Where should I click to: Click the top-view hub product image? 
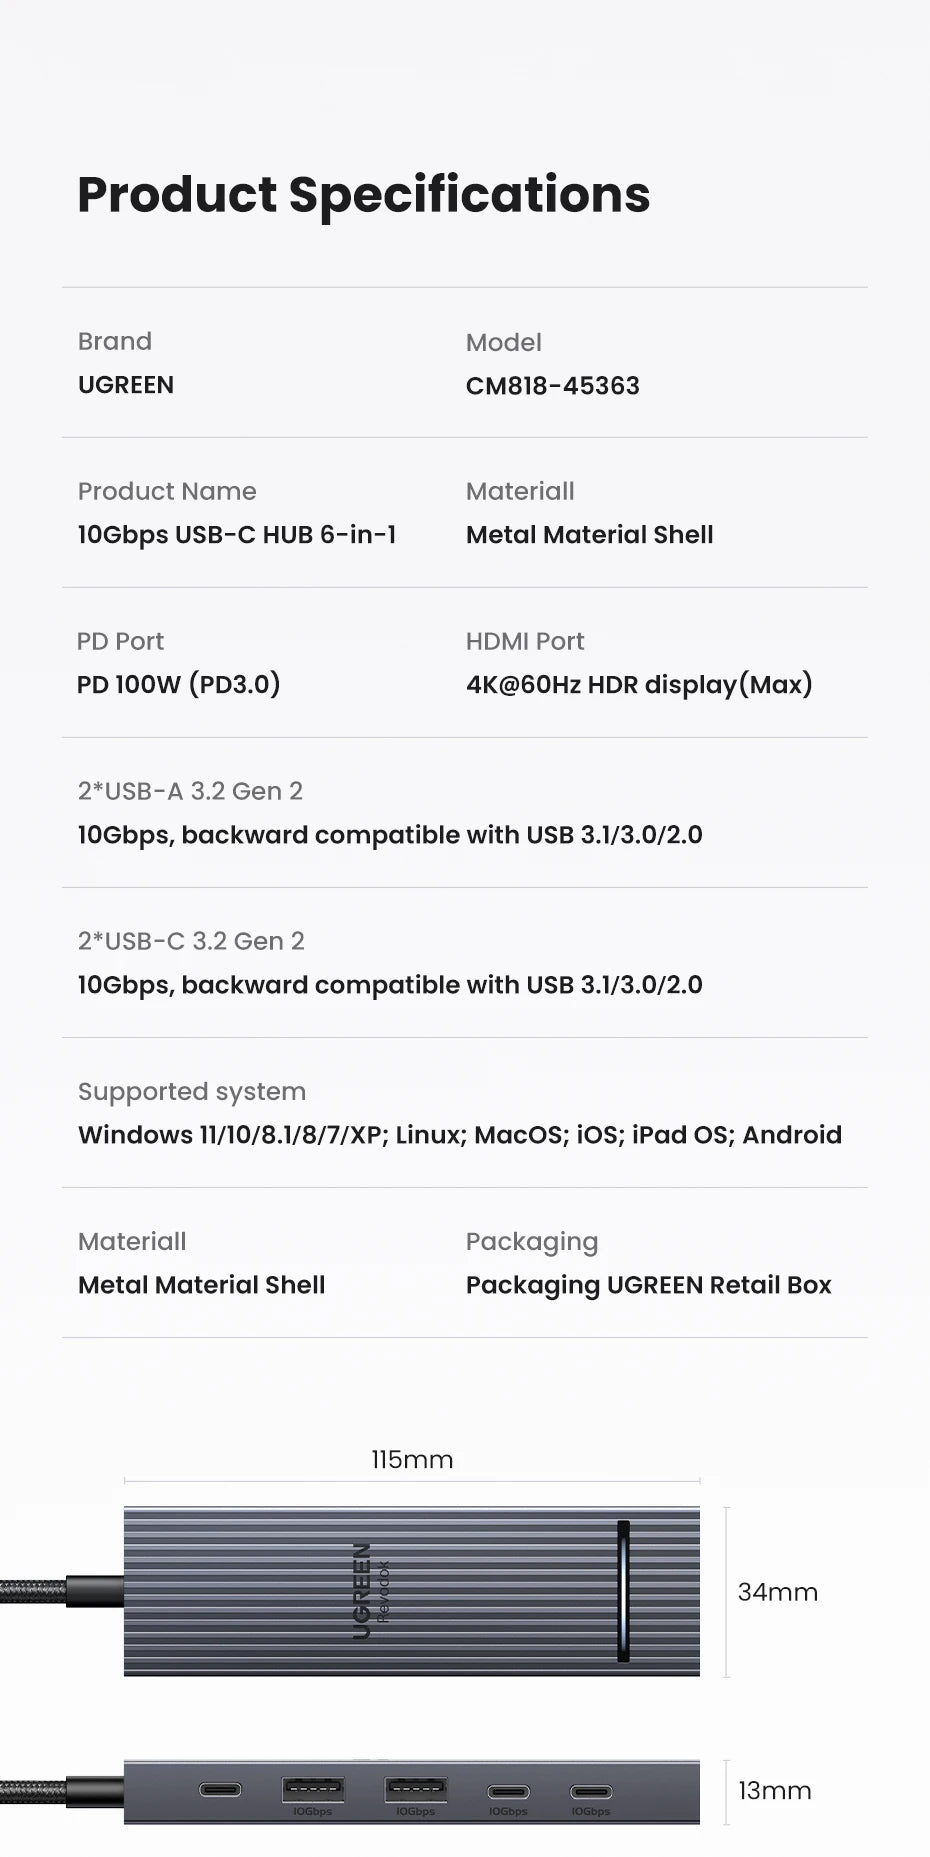coord(412,1591)
